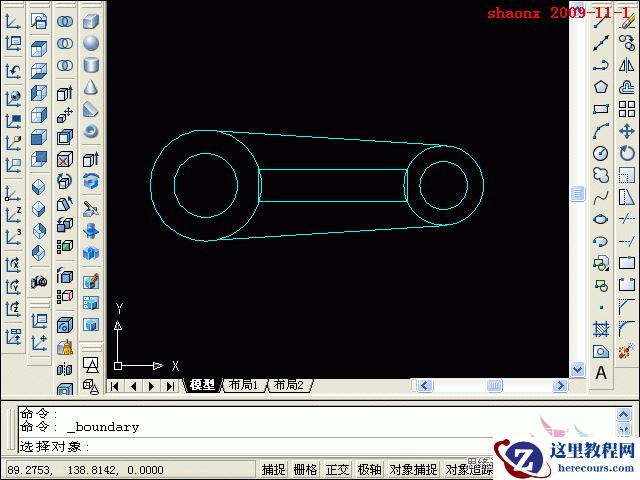Select the Rotate modify tool
This screenshot has width=640, height=480.
[627, 153]
